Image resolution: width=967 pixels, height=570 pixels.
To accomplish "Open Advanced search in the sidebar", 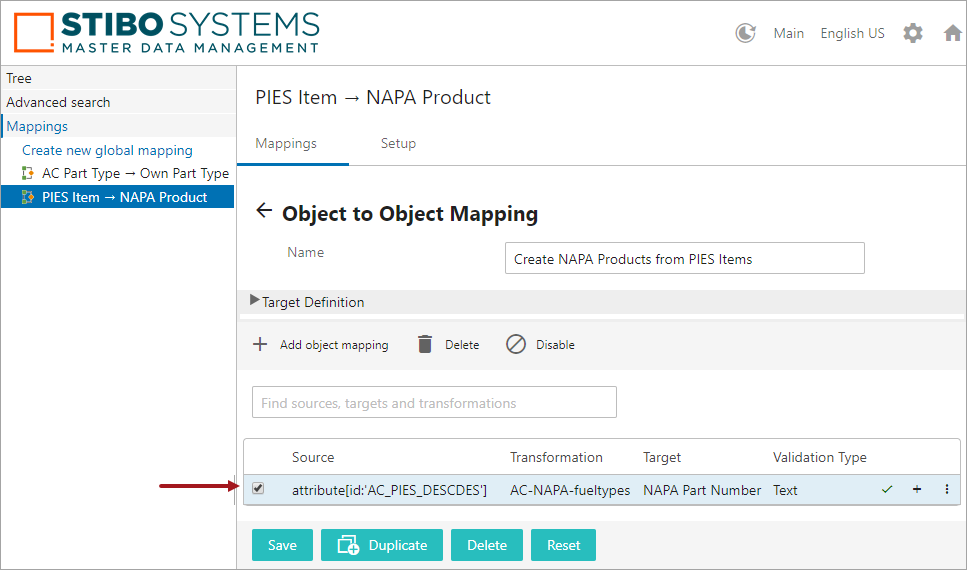I will pos(118,102).
